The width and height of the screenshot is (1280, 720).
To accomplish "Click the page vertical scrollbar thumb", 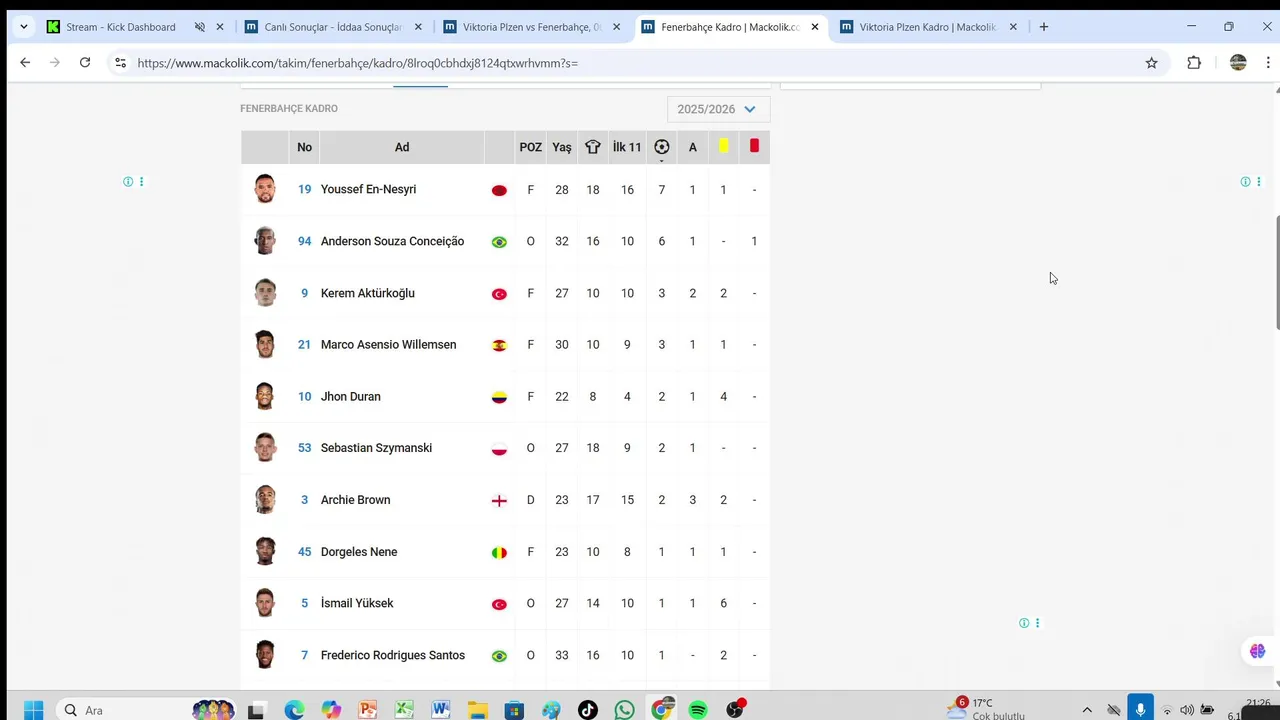I will (x=1276, y=270).
